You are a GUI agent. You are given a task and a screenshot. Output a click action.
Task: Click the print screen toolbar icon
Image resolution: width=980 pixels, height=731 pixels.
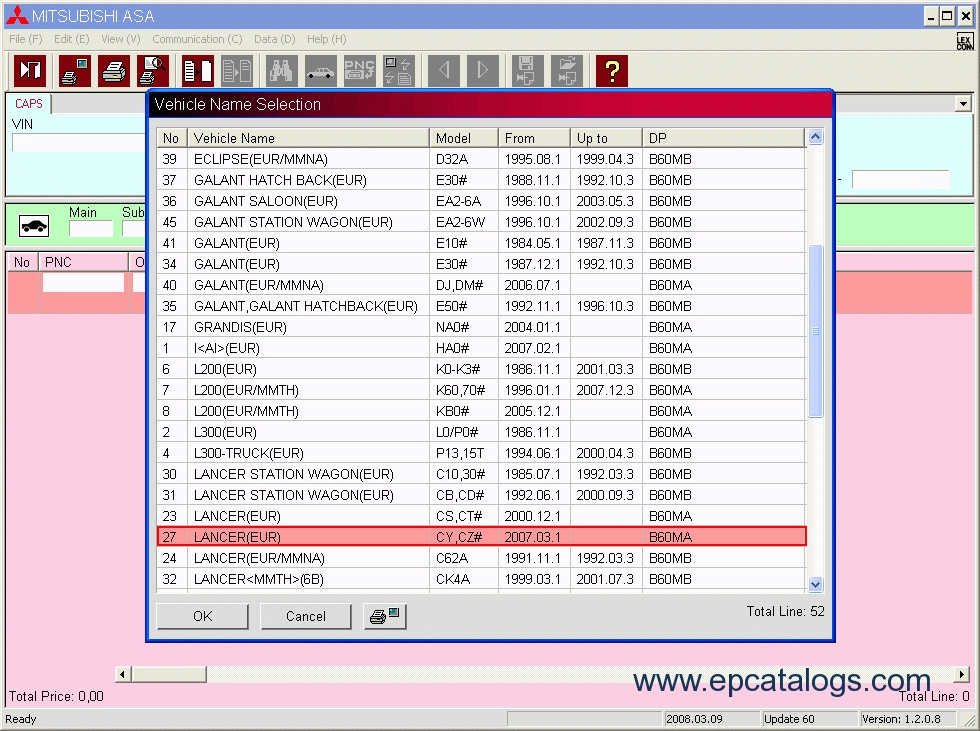[x=75, y=71]
